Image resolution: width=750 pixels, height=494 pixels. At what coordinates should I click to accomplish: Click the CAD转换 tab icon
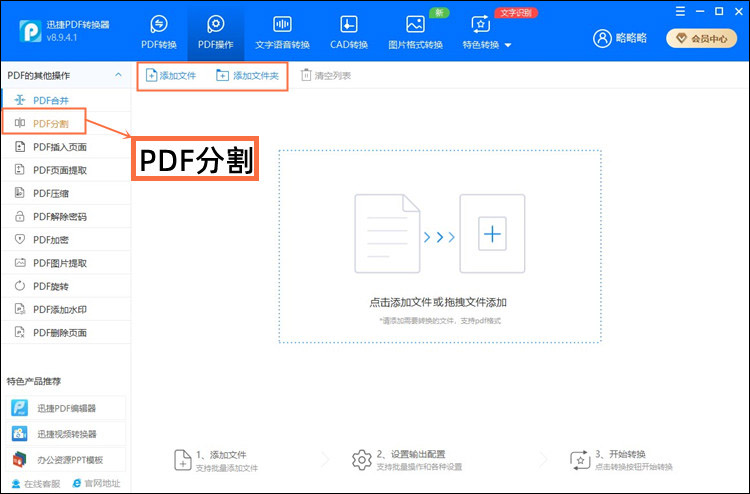[349, 24]
